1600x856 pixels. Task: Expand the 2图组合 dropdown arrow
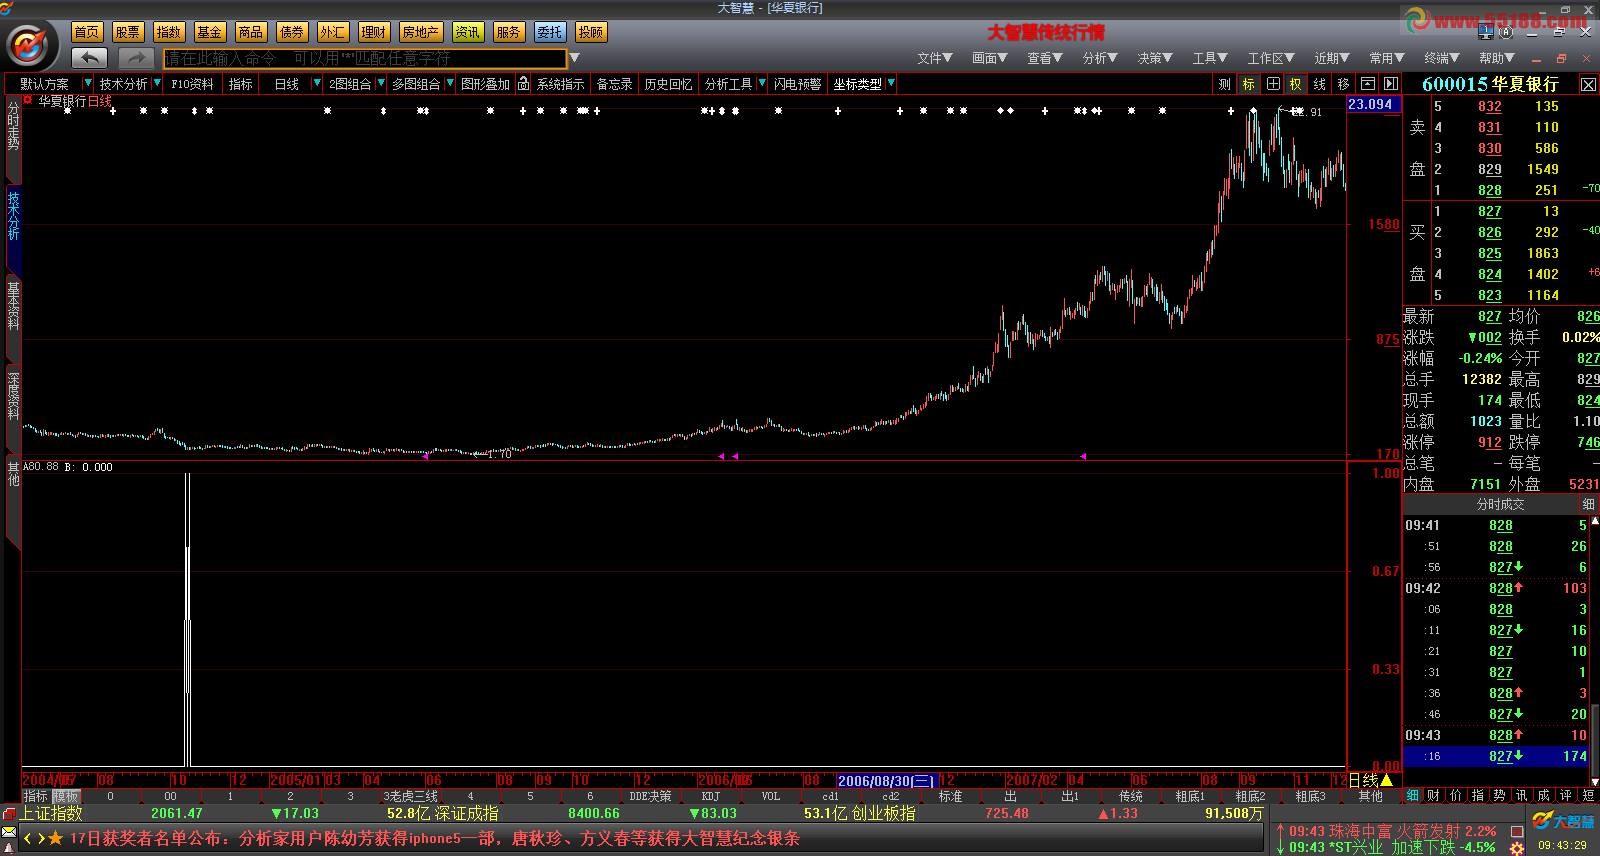click(380, 84)
